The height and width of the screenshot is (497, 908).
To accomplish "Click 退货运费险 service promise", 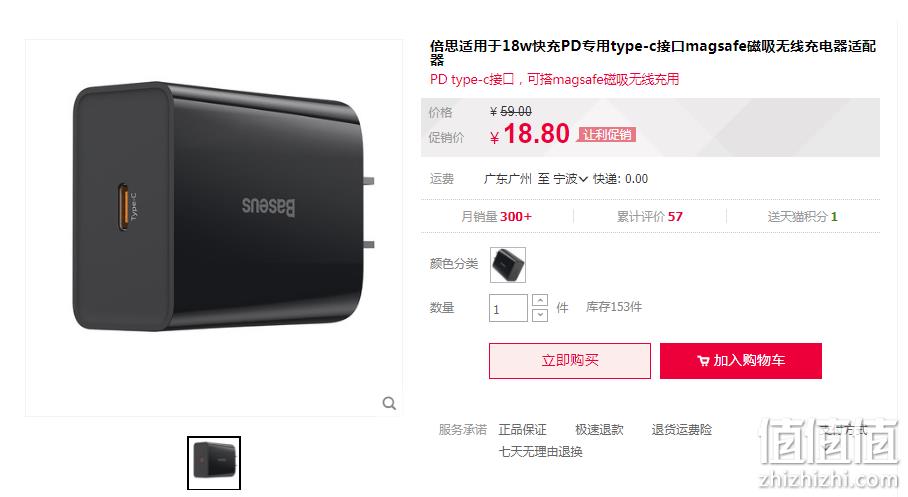I will tap(682, 430).
